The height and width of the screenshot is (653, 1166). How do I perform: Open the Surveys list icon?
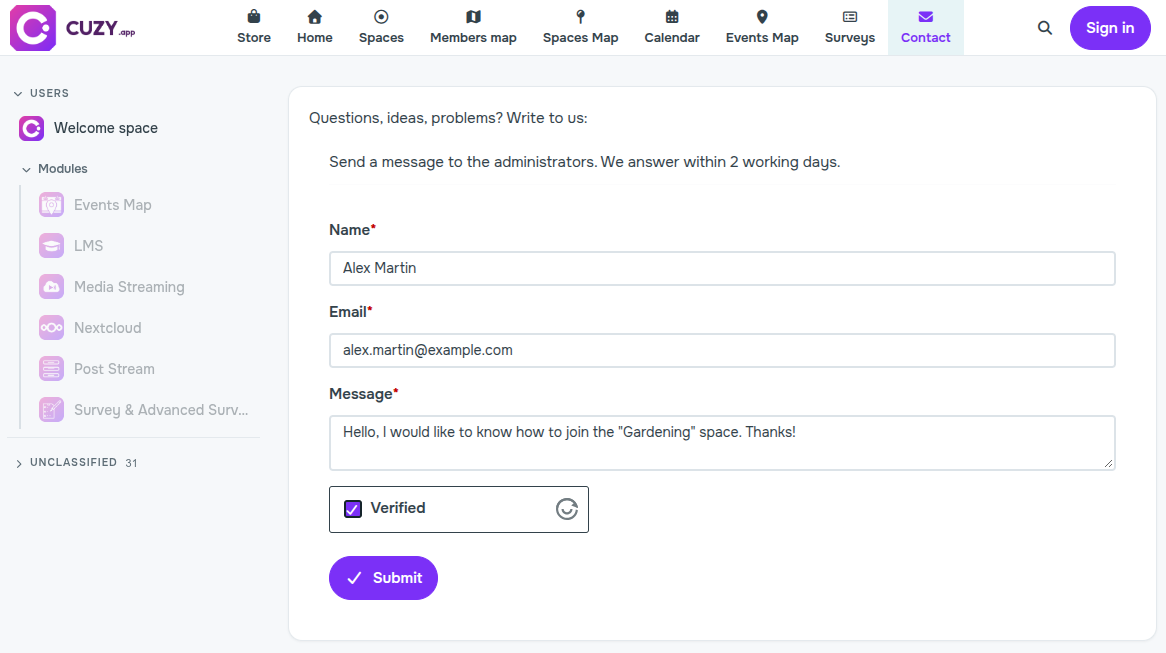[849, 16]
